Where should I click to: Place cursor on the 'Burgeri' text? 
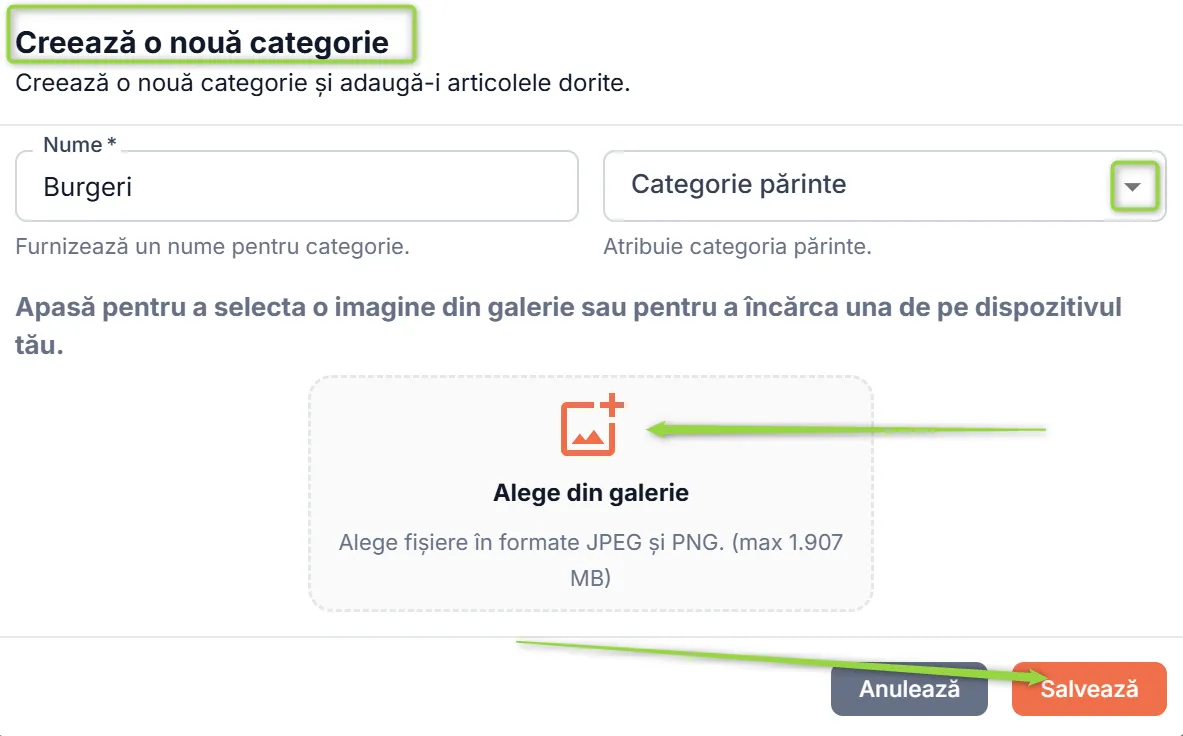tap(88, 187)
